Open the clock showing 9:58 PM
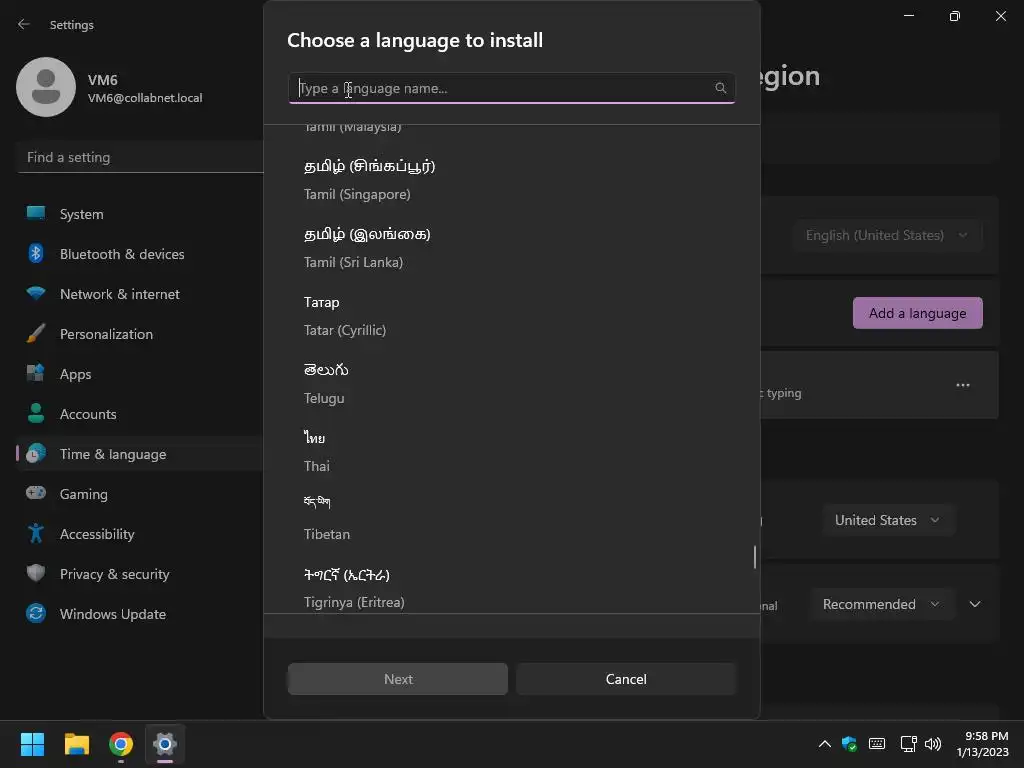 [982, 744]
